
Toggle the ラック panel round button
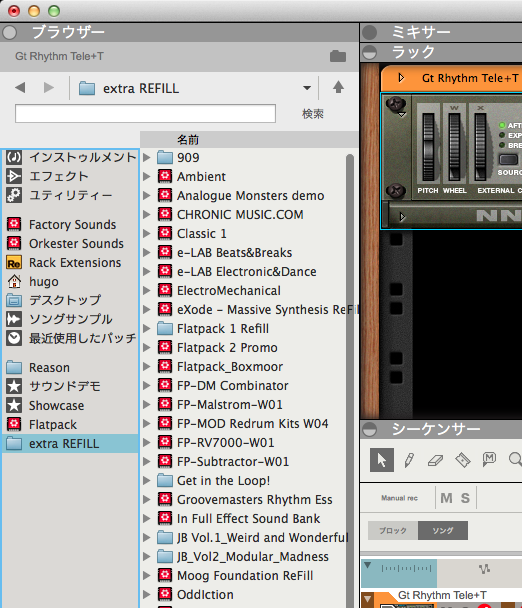[x=370, y=52]
